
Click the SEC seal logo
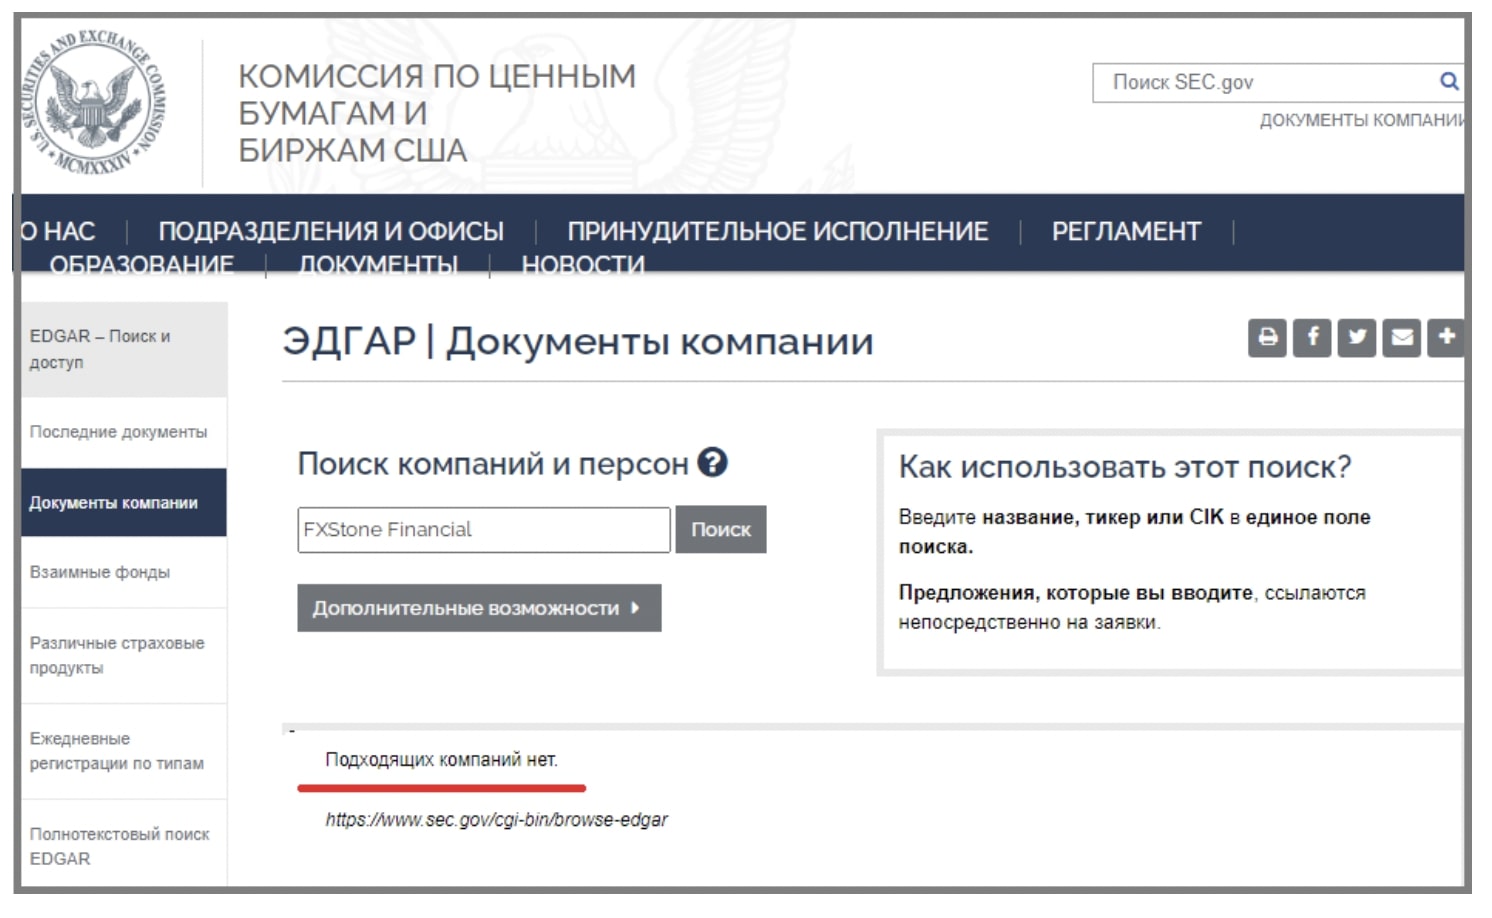tap(95, 102)
